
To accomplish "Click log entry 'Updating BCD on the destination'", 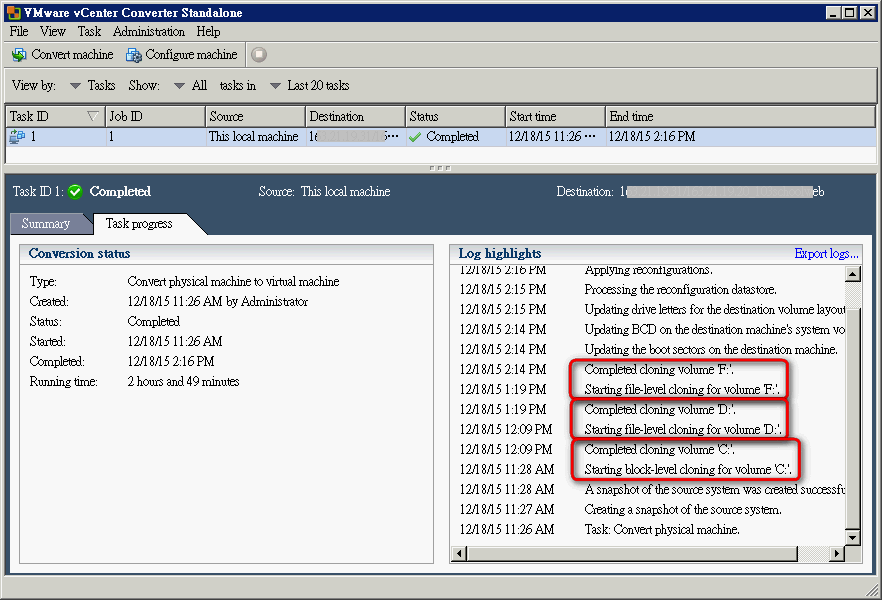I will 714,330.
